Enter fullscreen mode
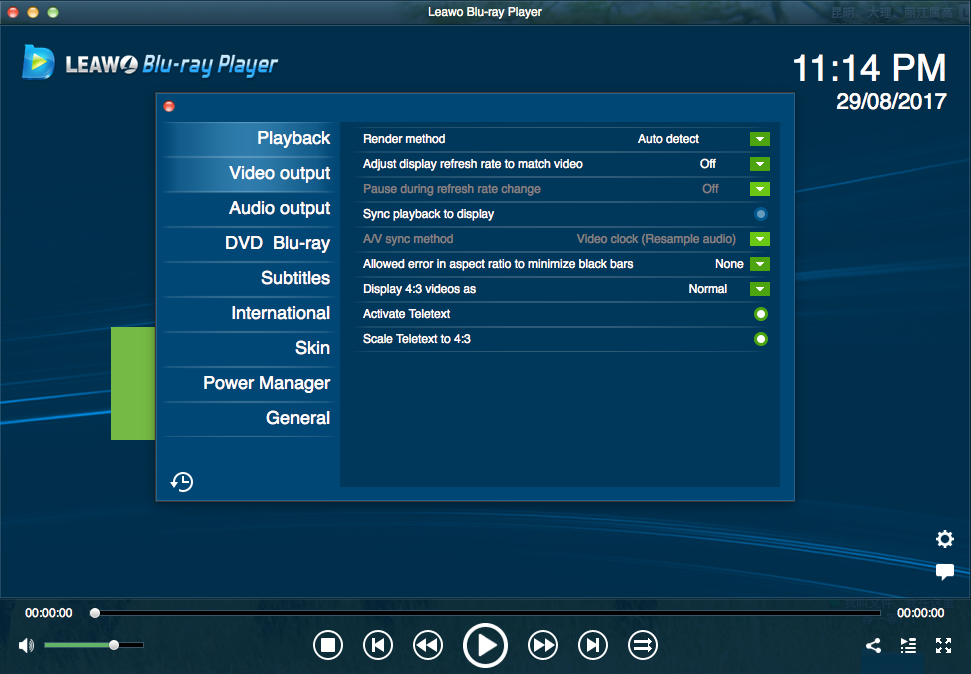The width and height of the screenshot is (971, 674). tap(943, 646)
